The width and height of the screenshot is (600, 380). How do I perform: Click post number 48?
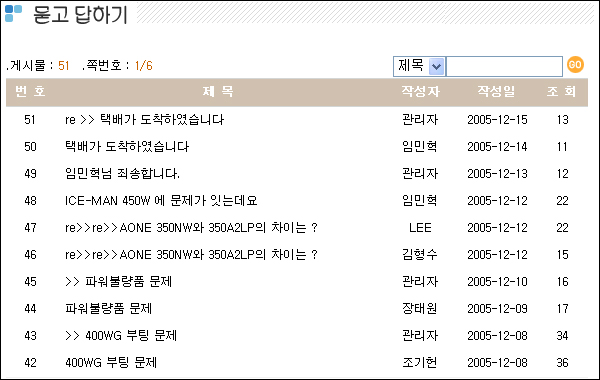pos(30,201)
